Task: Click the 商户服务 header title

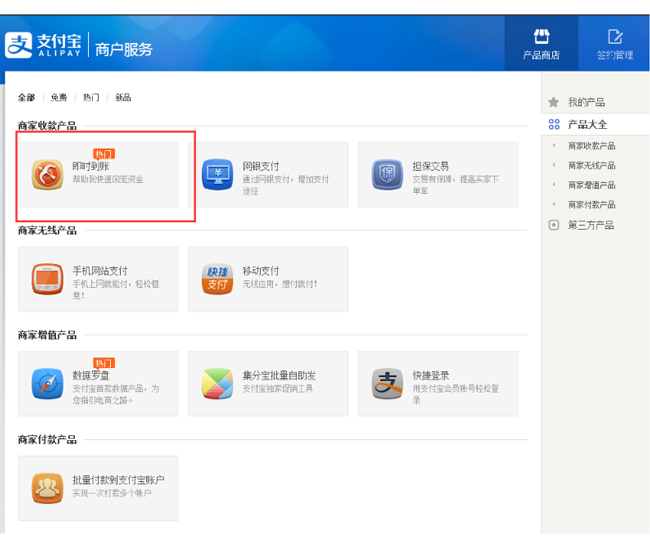Action: coord(124,49)
